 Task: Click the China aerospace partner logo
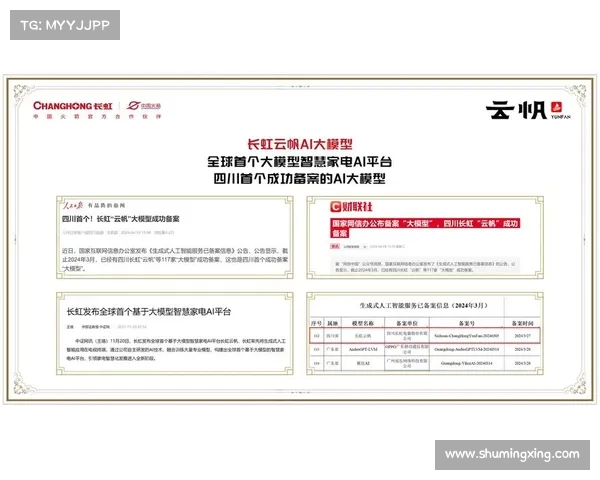click(144, 106)
